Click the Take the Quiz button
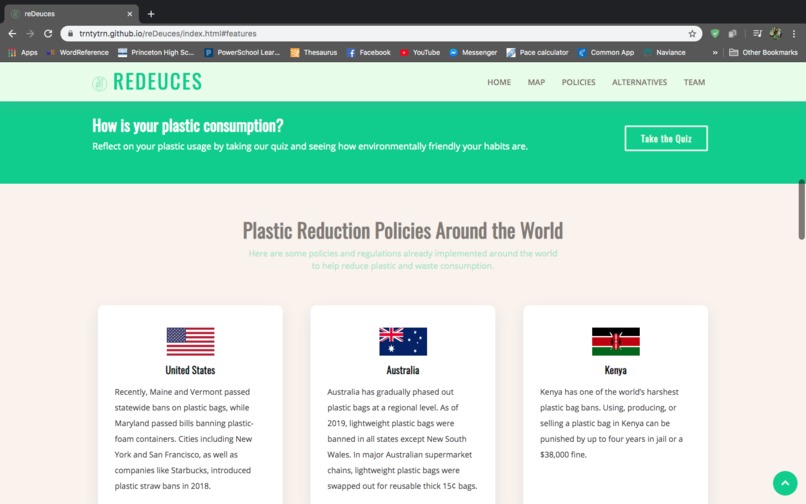 pos(666,138)
